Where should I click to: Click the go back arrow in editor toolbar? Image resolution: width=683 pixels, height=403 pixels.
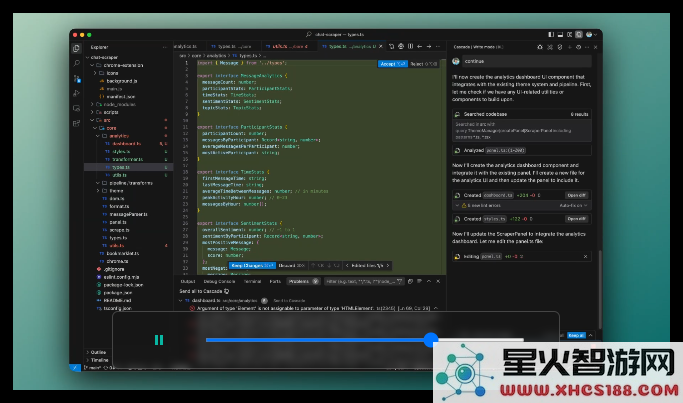coord(419,46)
